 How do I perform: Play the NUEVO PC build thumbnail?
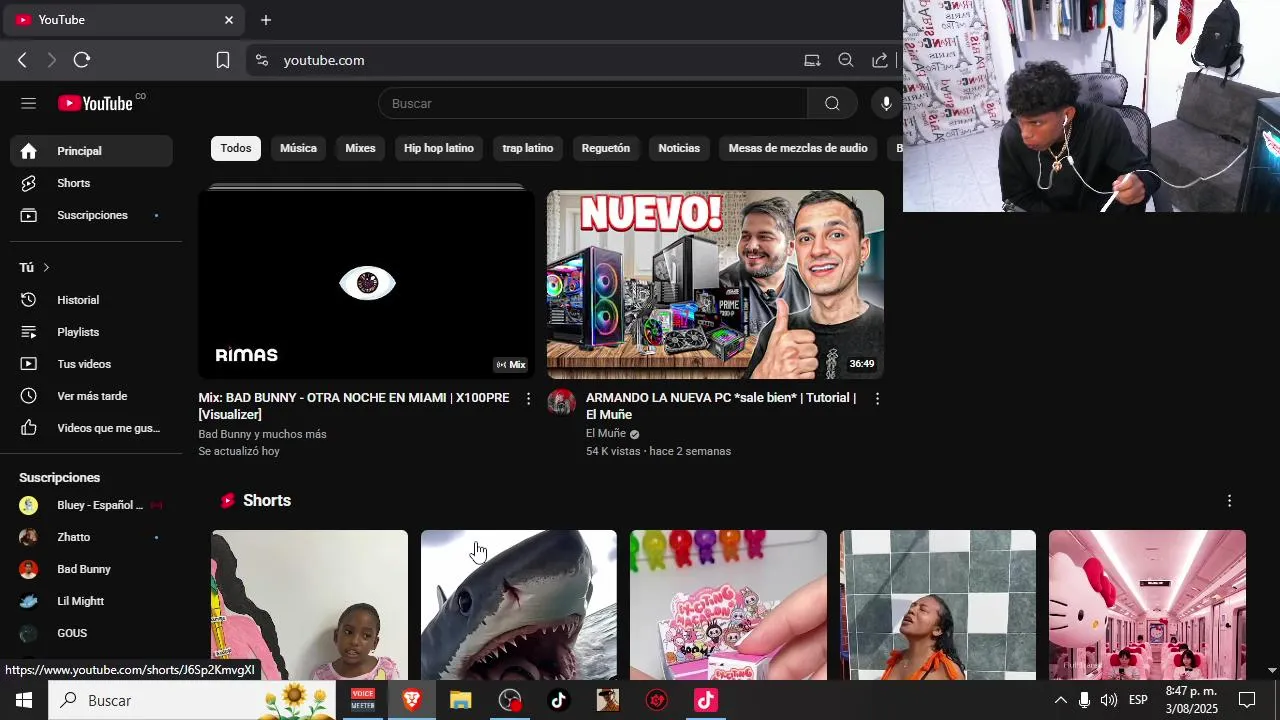715,284
